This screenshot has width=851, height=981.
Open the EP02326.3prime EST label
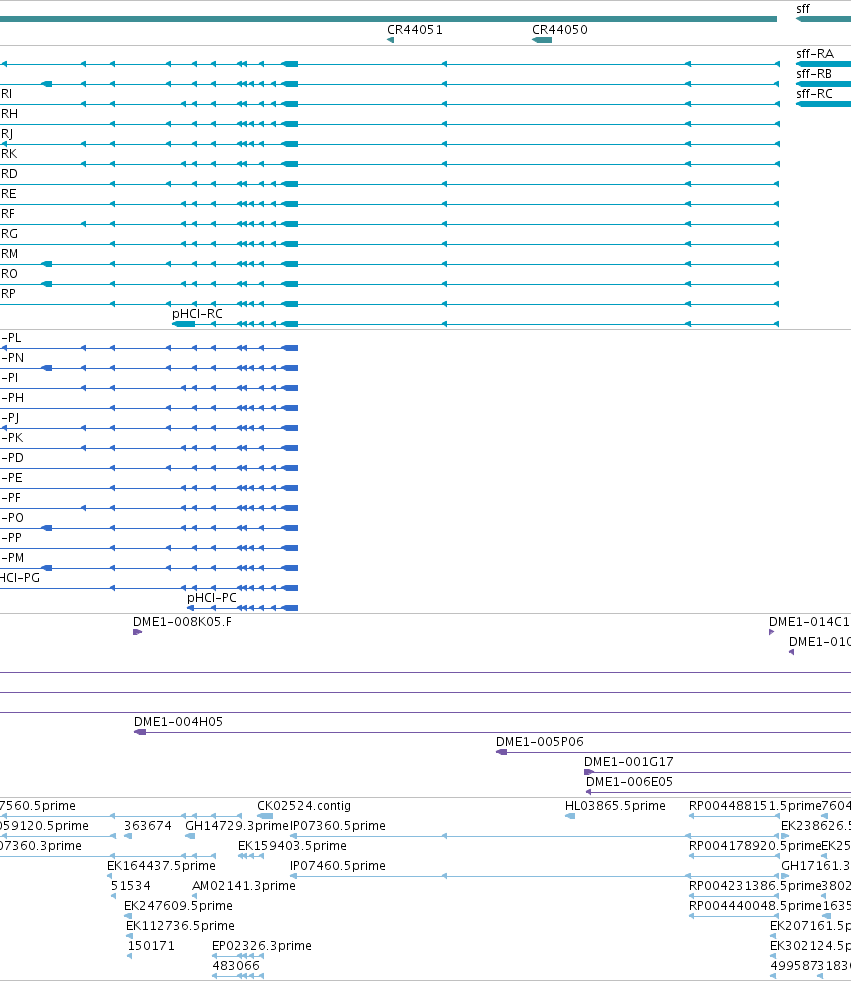[x=262, y=946]
